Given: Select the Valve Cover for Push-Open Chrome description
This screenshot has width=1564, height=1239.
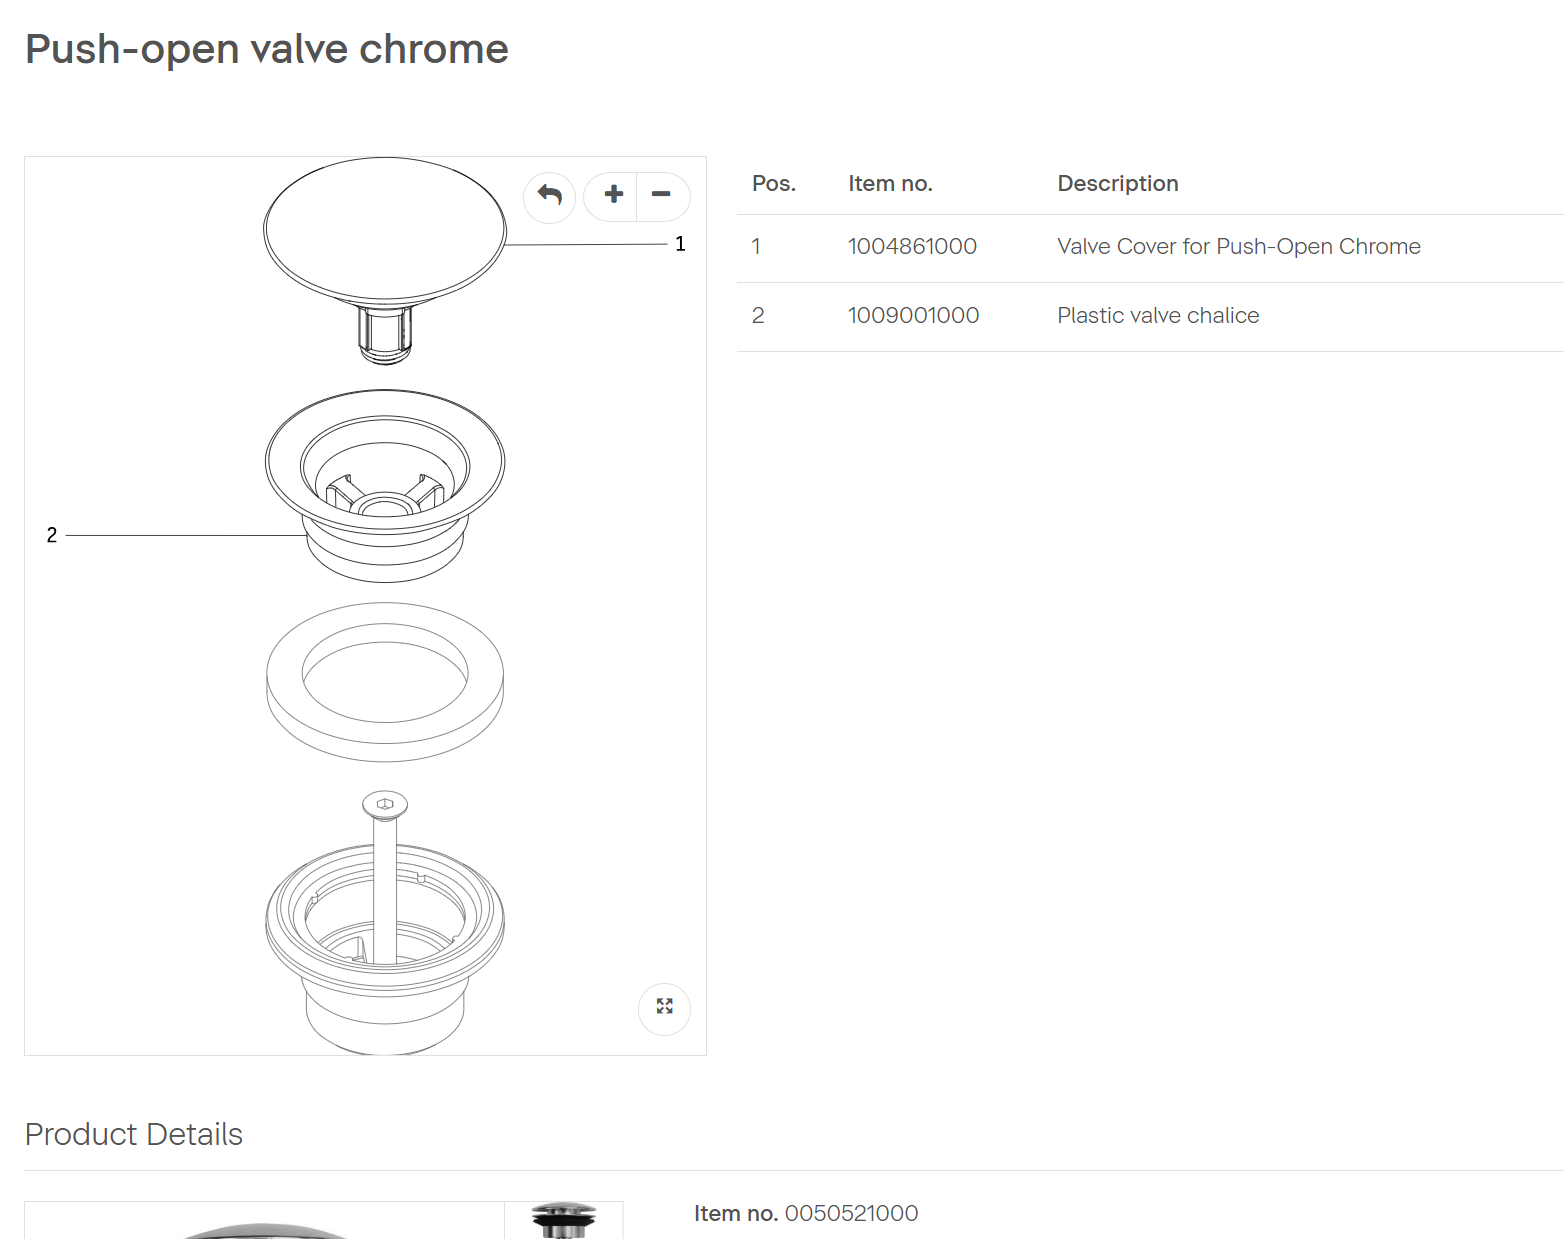Looking at the screenshot, I should (x=1238, y=247).
